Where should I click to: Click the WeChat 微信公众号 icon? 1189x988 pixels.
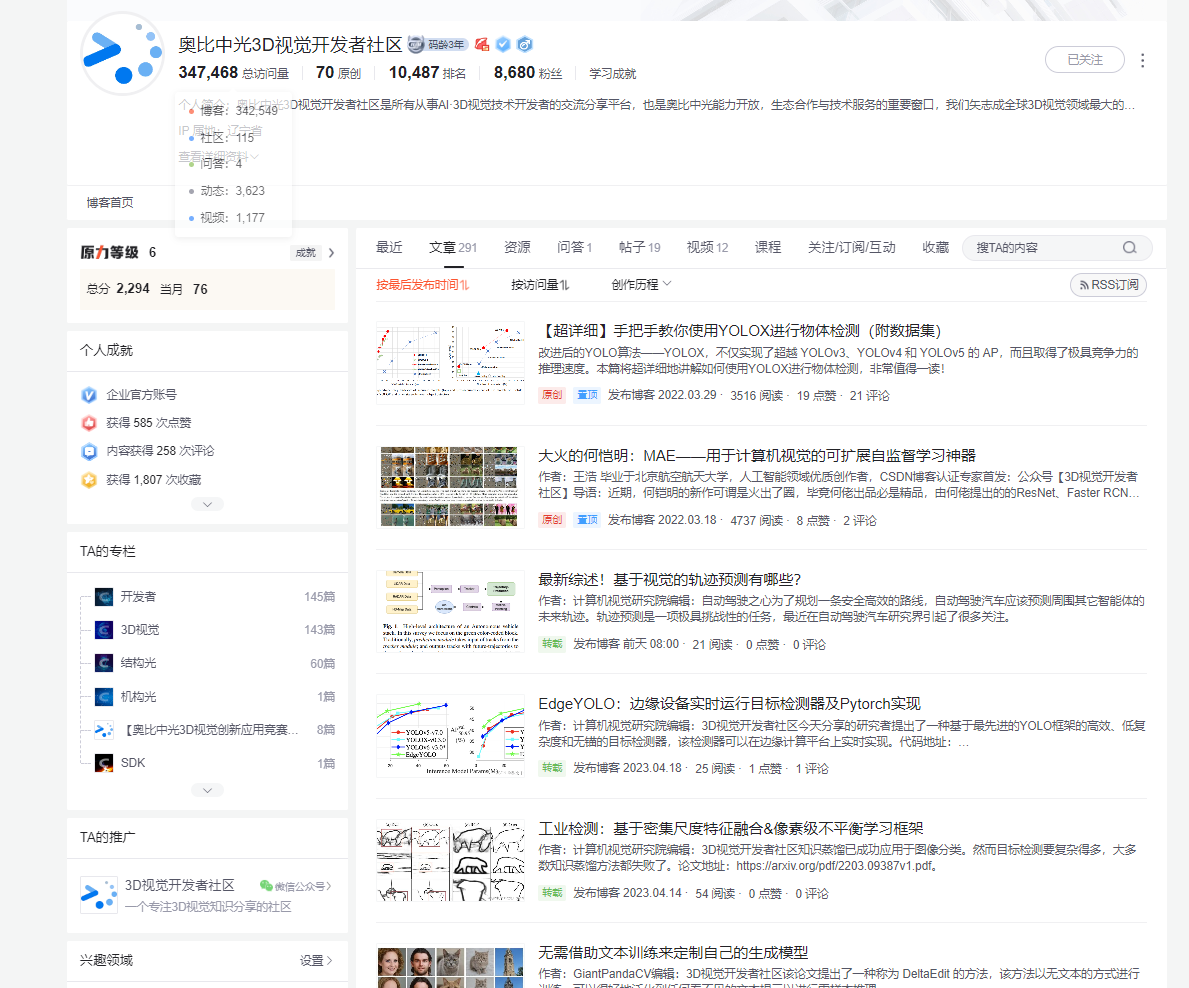pyautogui.click(x=266, y=886)
